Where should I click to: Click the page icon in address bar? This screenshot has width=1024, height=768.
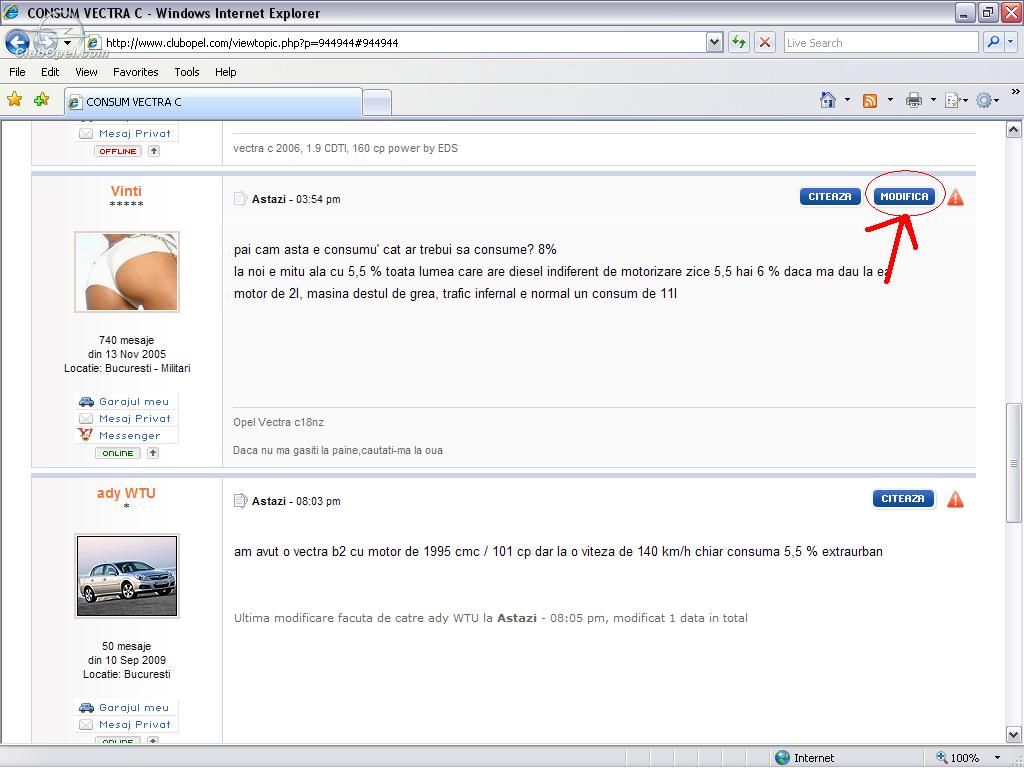click(93, 42)
